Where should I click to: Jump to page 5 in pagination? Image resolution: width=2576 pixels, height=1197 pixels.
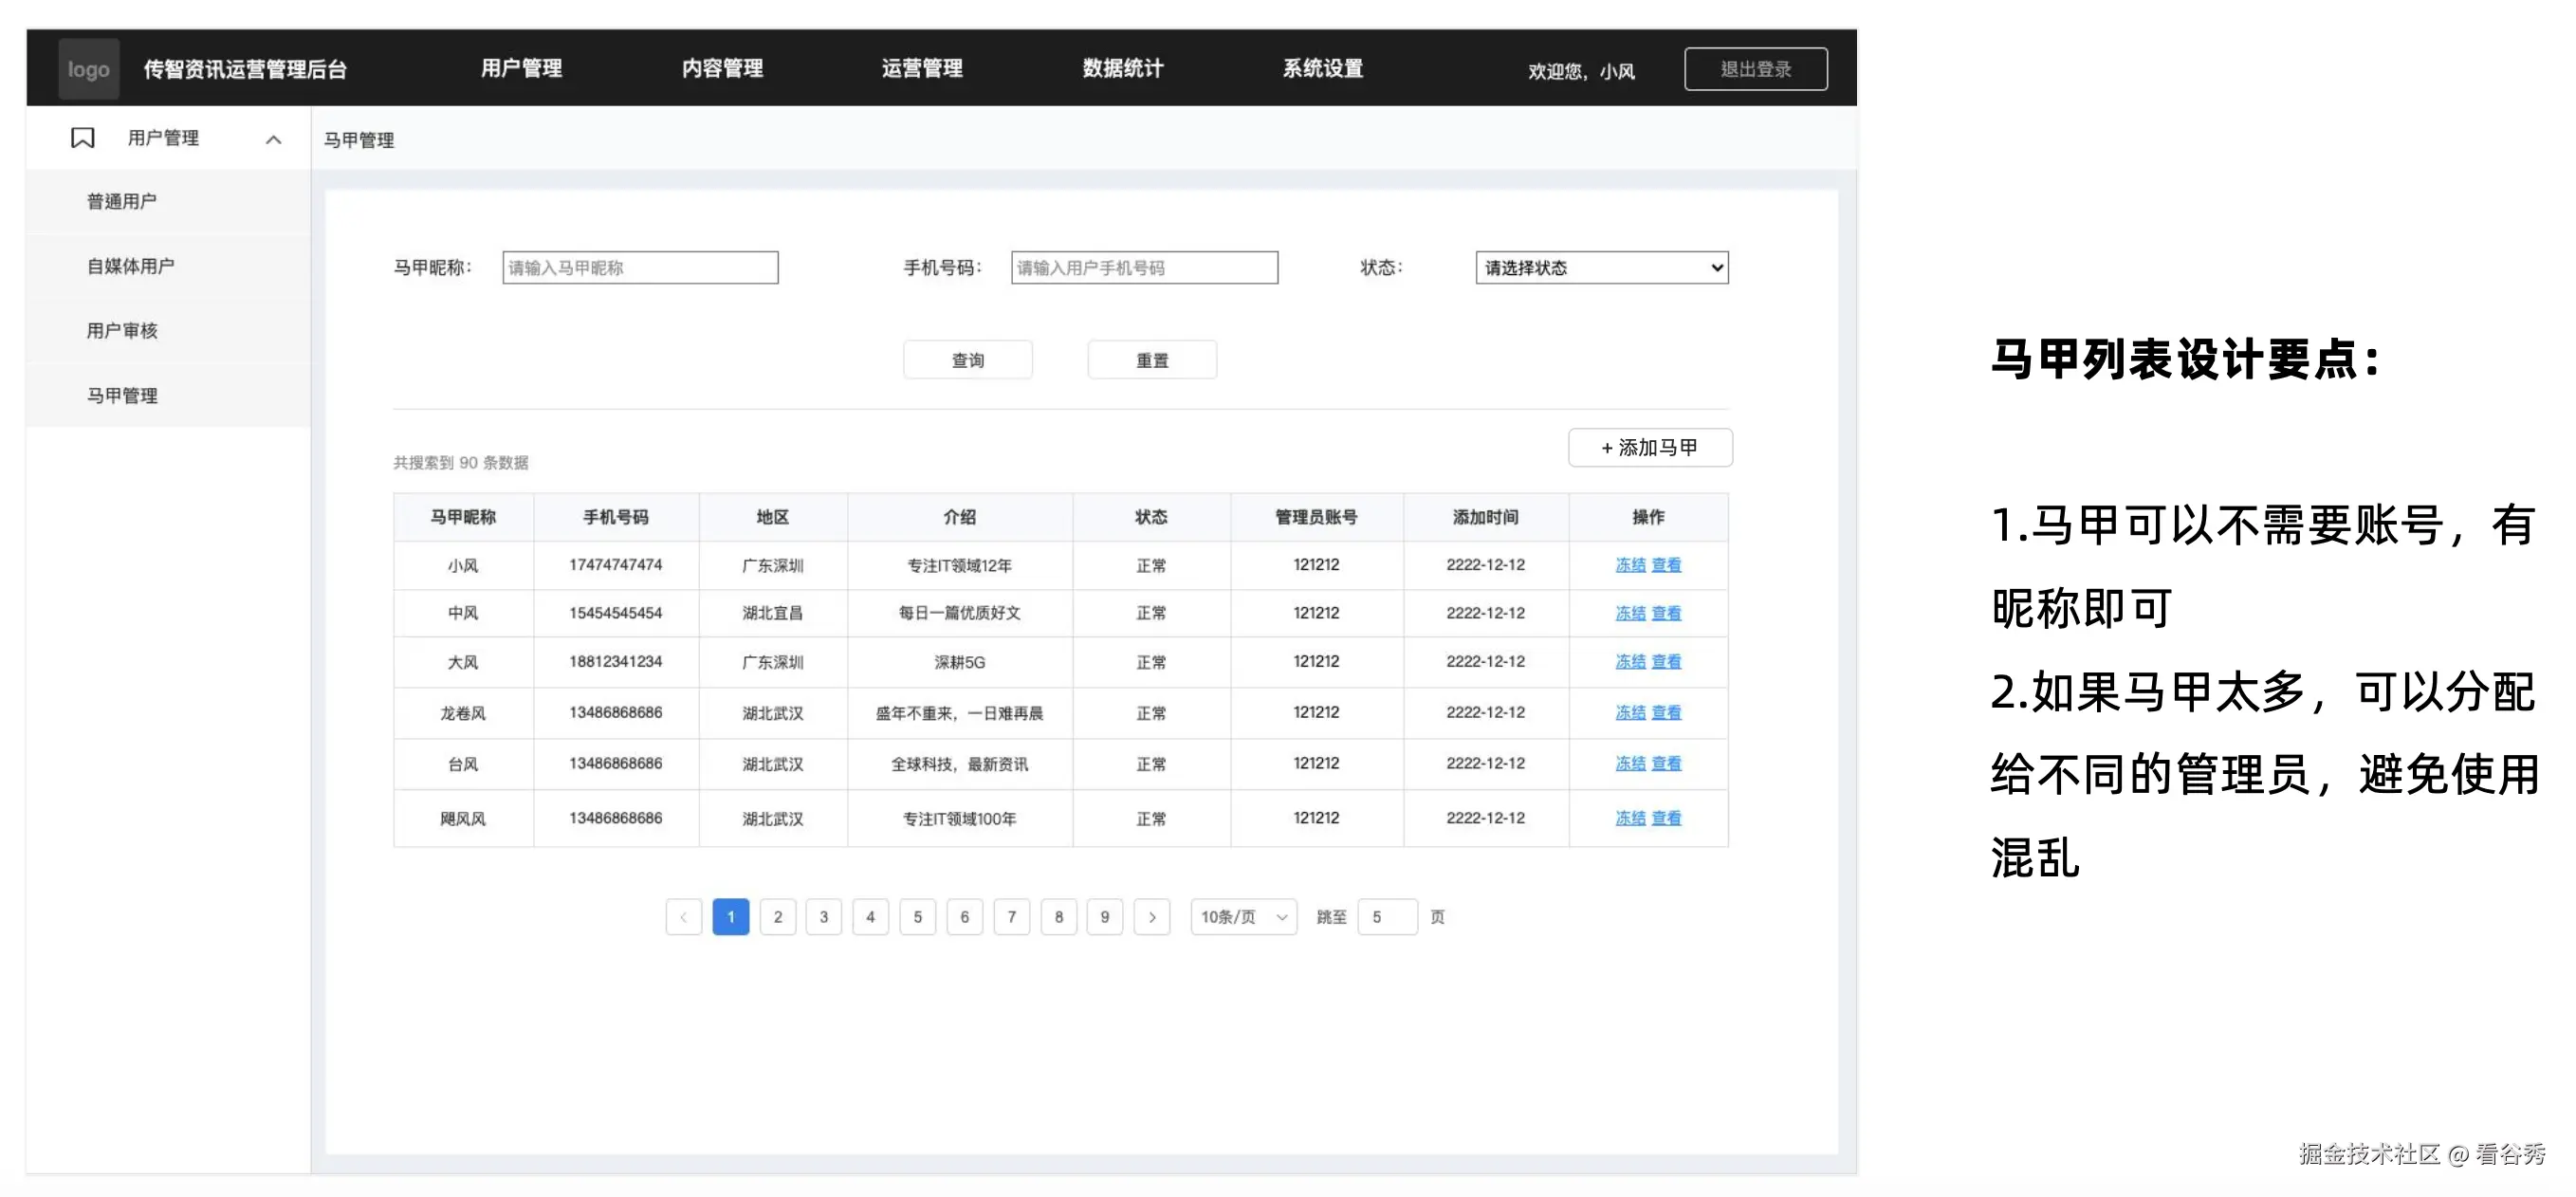tap(917, 916)
